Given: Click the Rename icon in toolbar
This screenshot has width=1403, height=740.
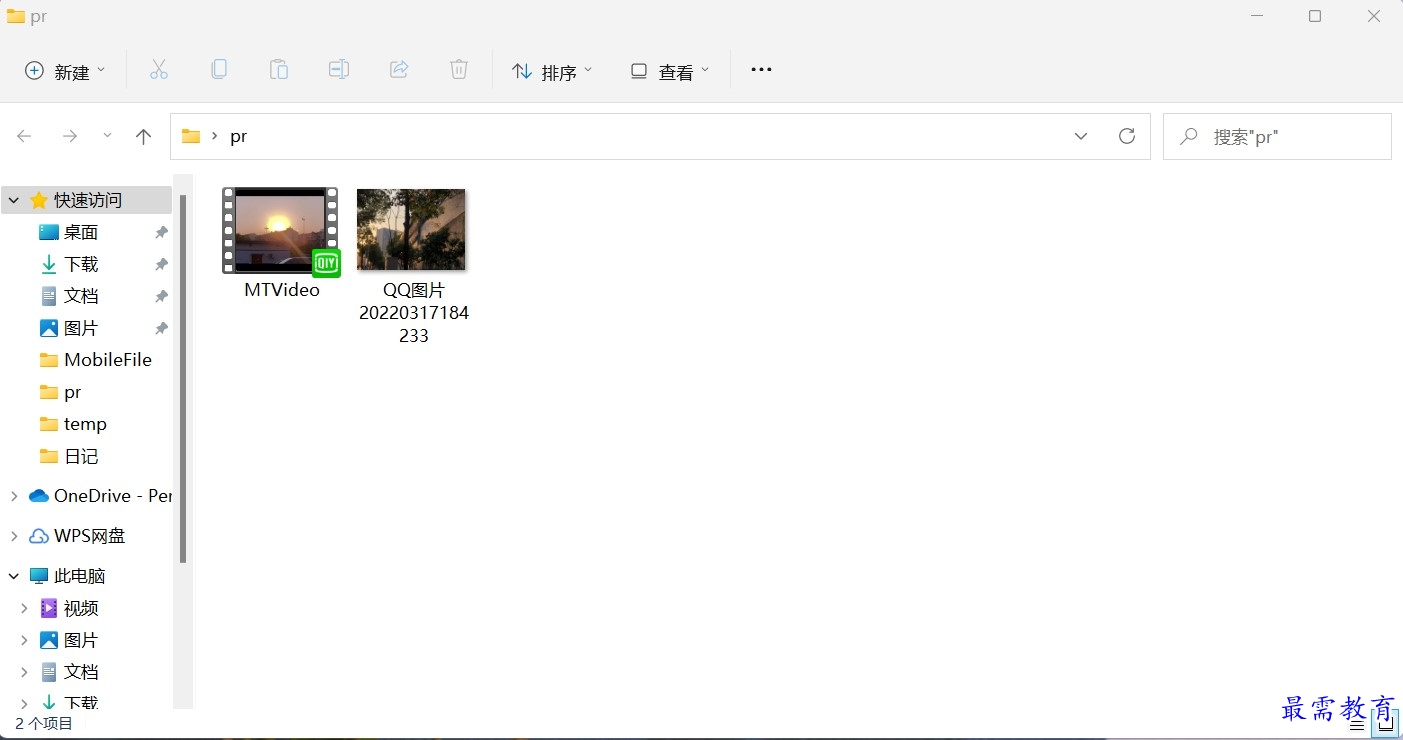Looking at the screenshot, I should click(339, 70).
